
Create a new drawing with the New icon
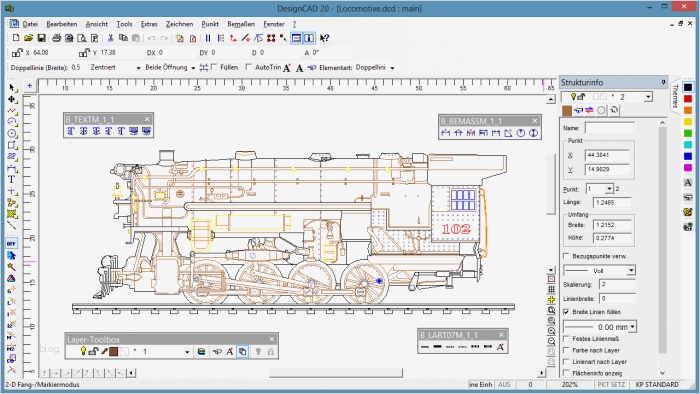16,38
